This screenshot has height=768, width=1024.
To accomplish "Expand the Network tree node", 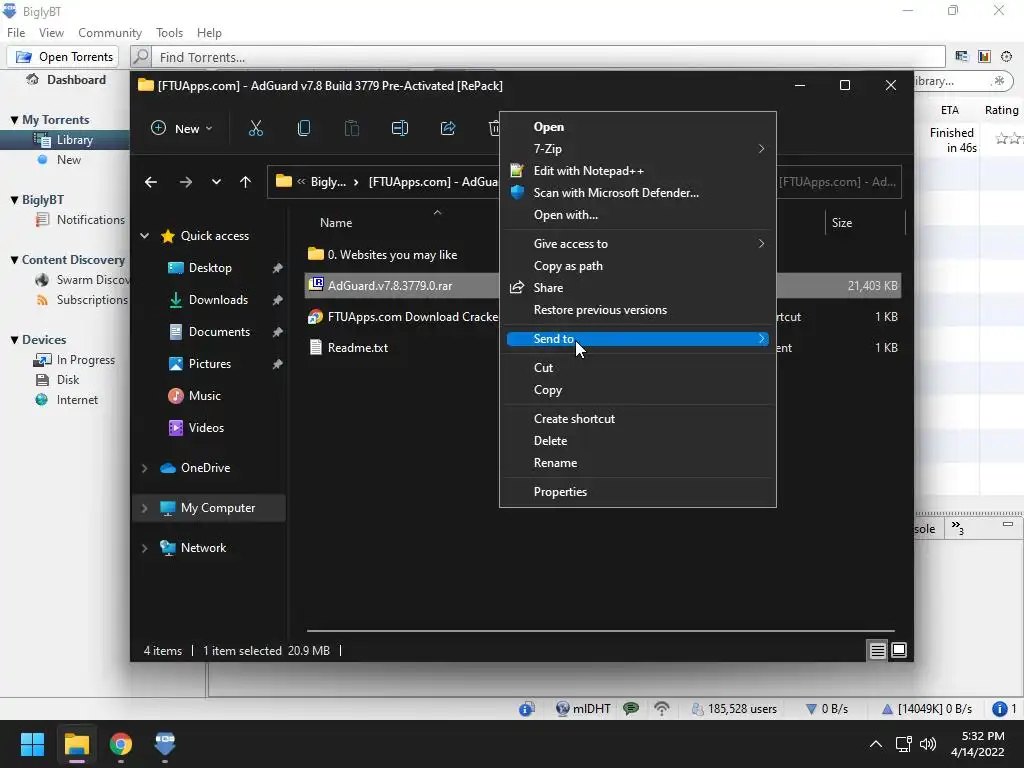I will (x=144, y=548).
